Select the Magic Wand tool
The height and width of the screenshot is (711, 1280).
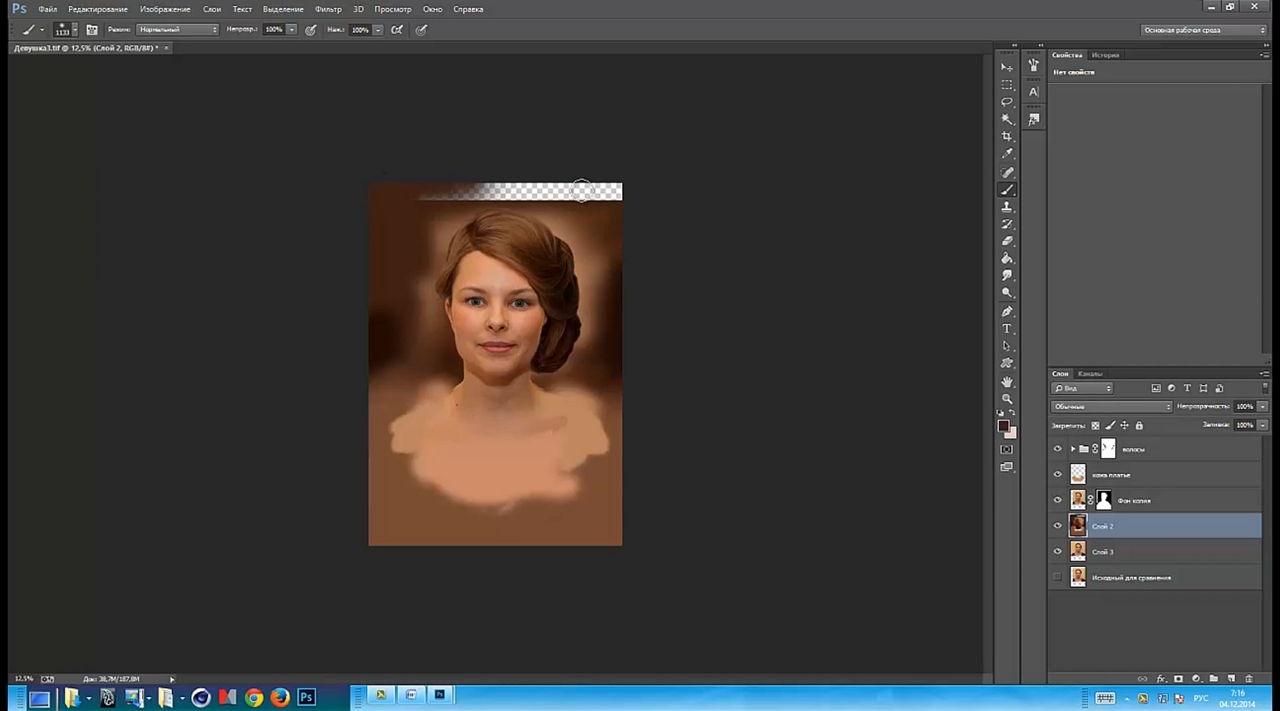1007,119
